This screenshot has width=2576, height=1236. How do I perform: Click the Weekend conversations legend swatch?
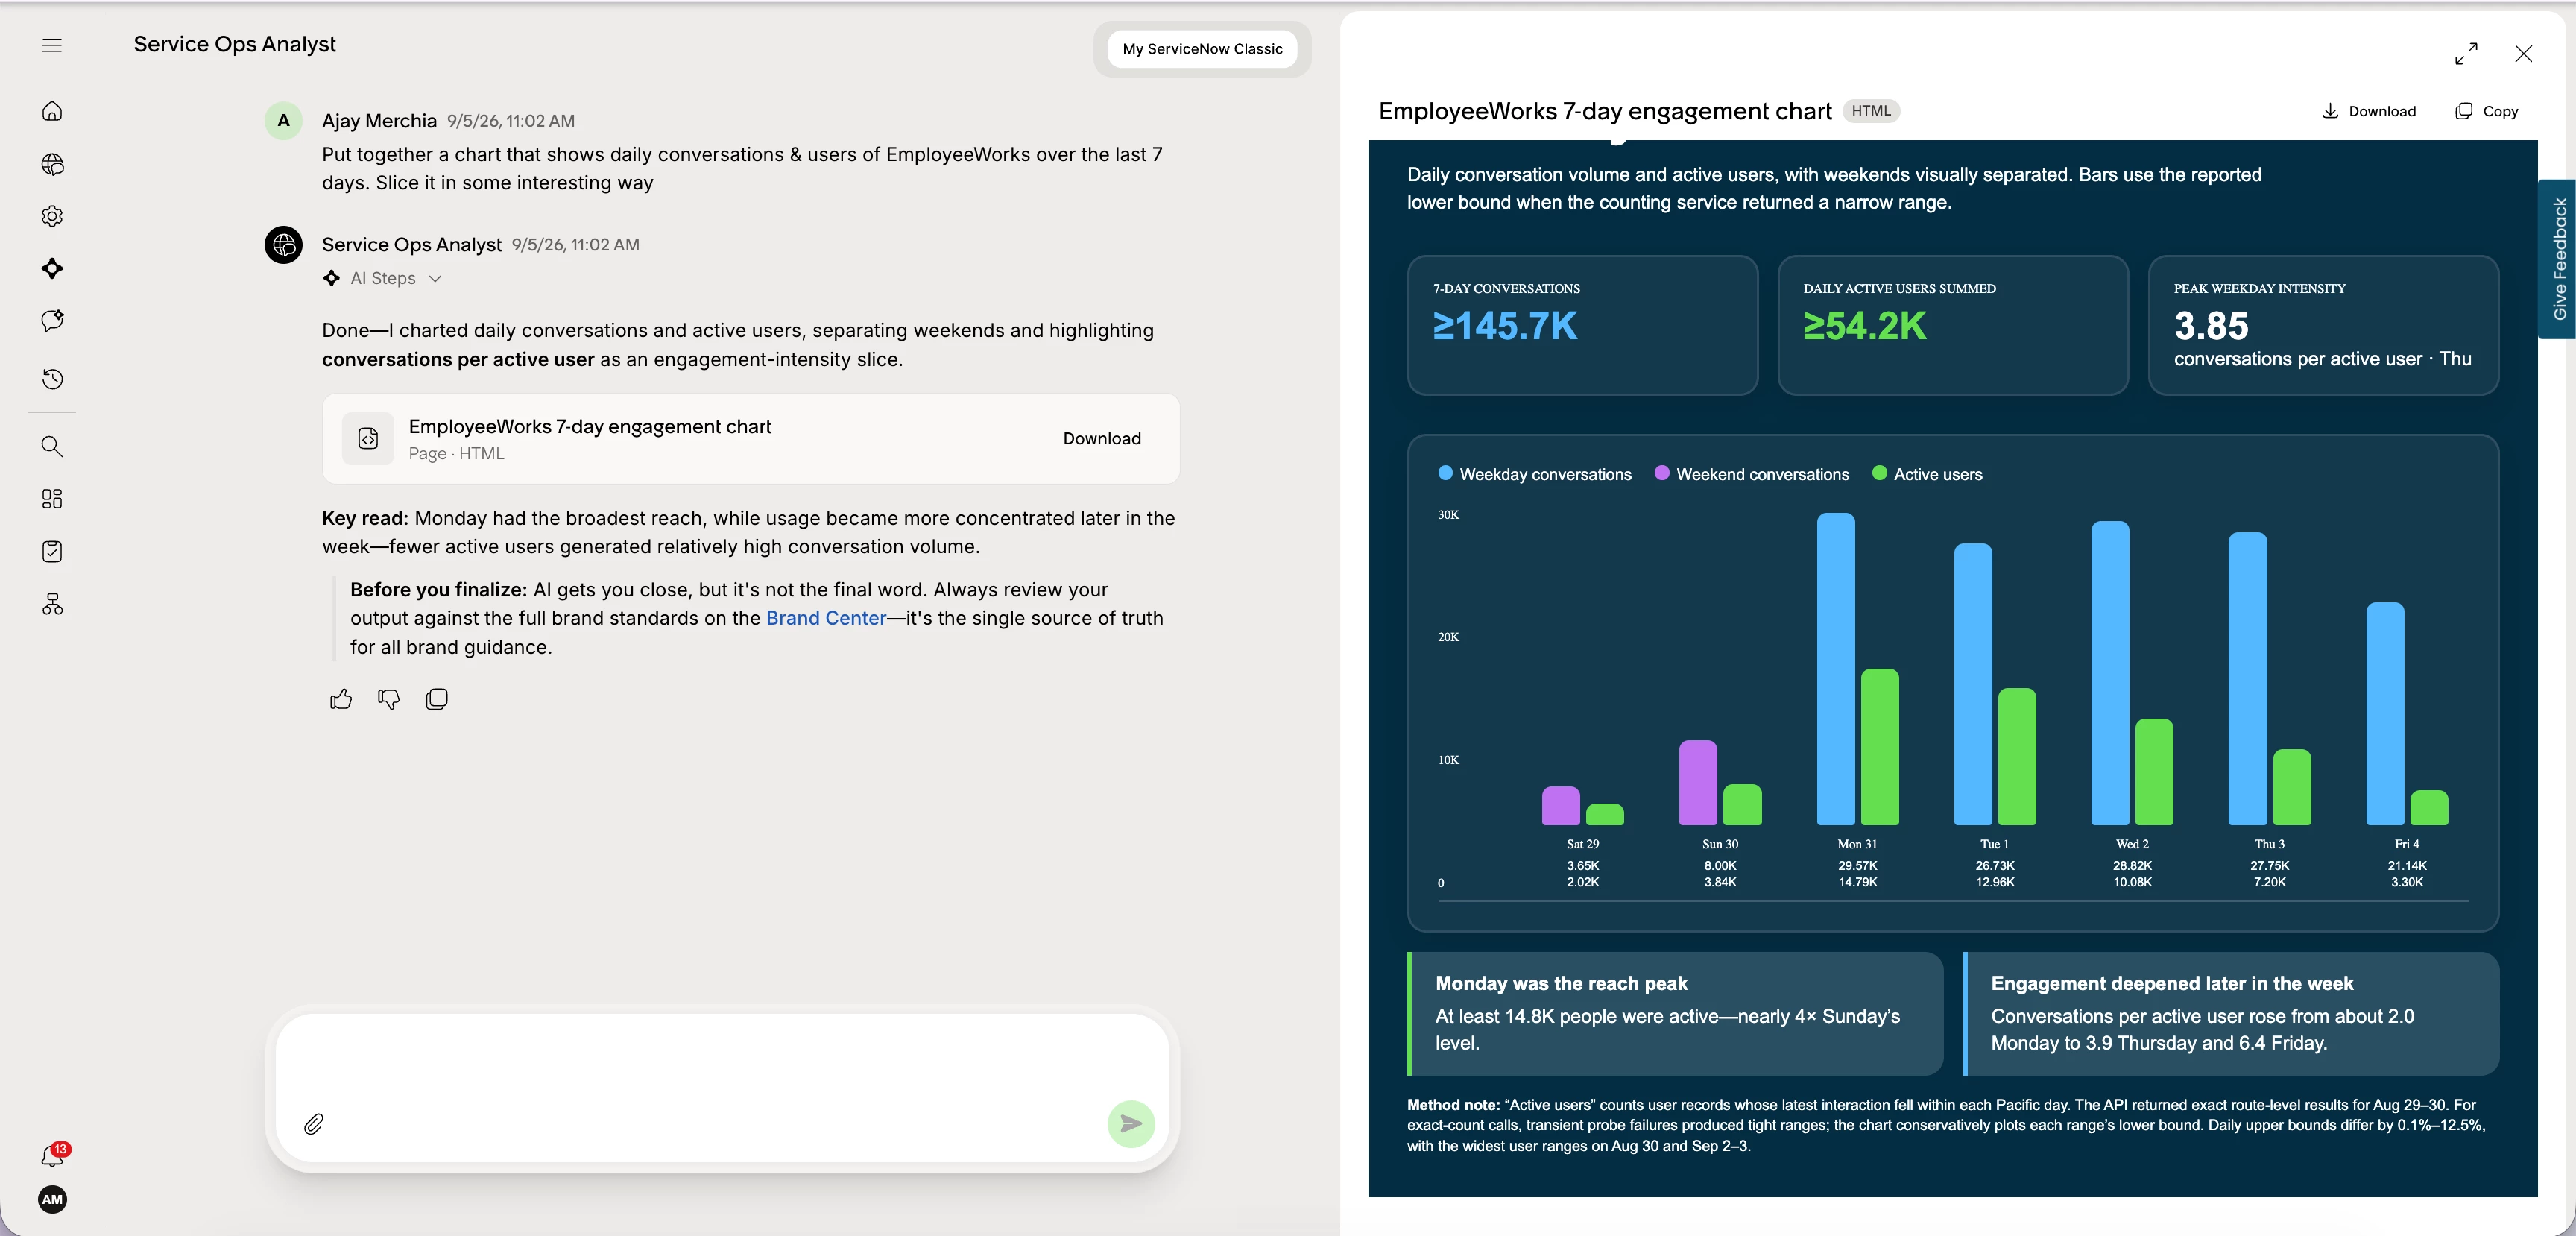(1662, 473)
